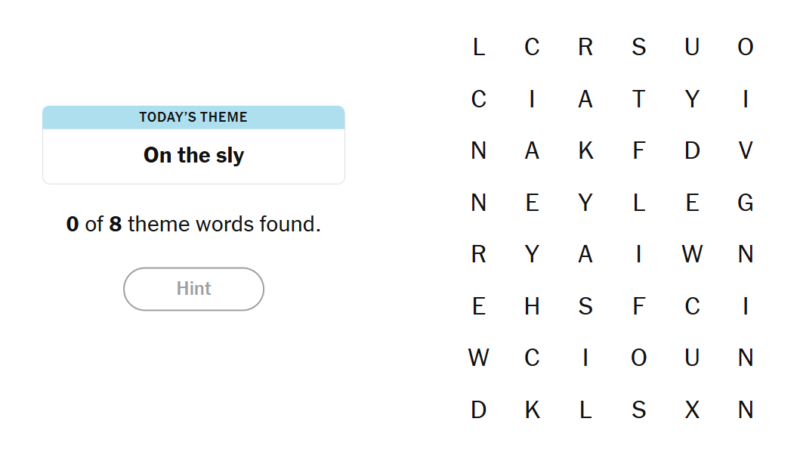Pick the letter K between A and F
The height and width of the screenshot is (468, 800).
tap(585, 151)
